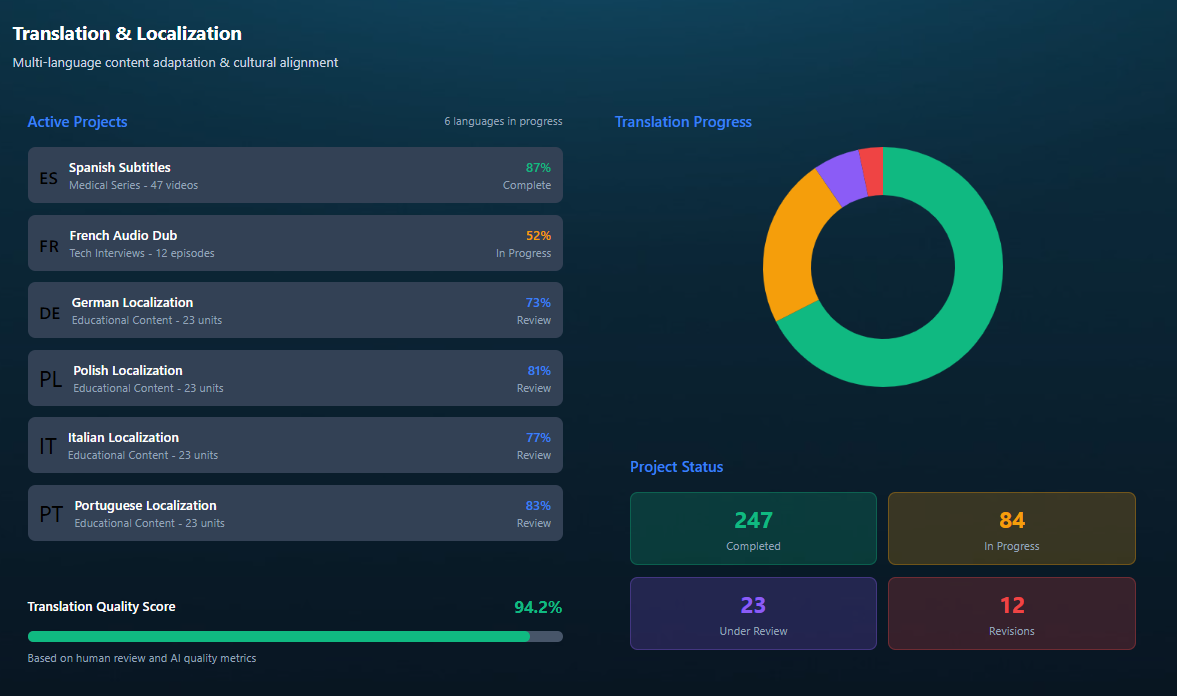
Task: Select the Under Review 23 card
Action: click(753, 613)
